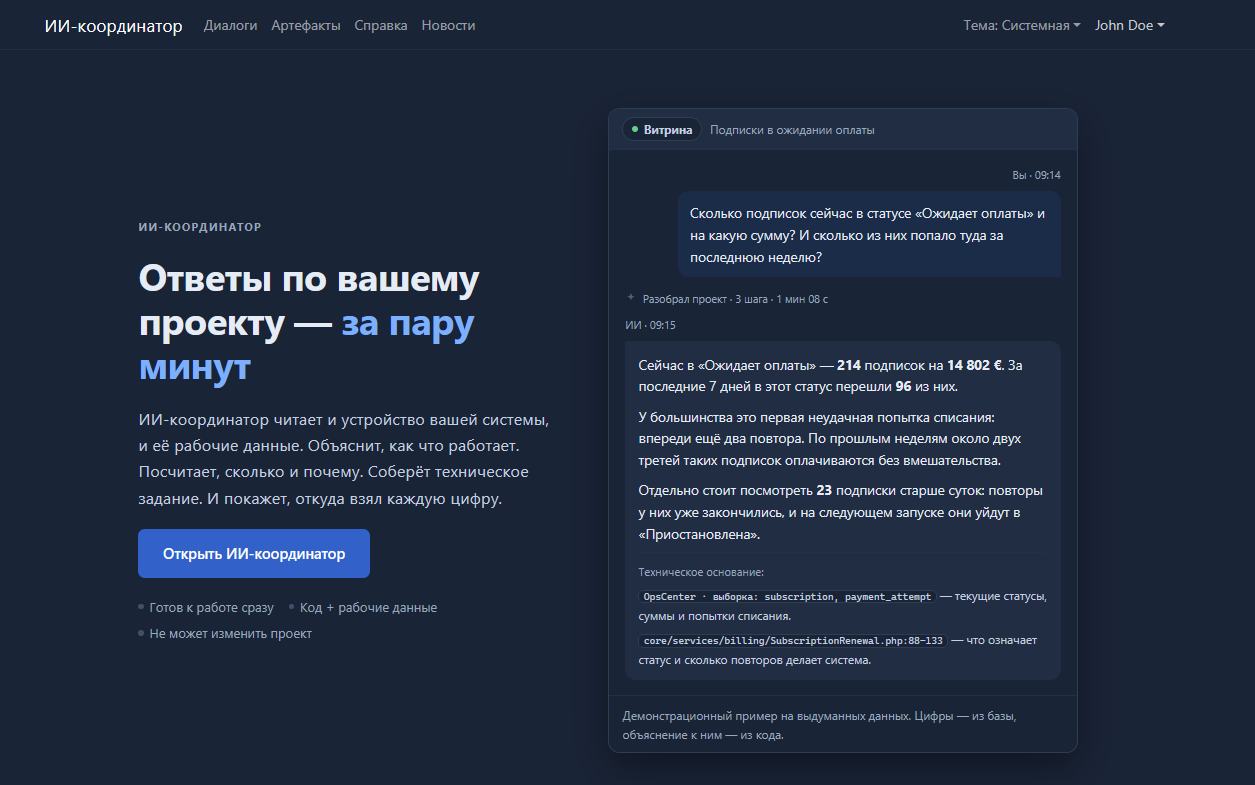Viewport: 1255px width, 785px height.
Task: Open the Диалоги nav item
Action: pyautogui.click(x=230, y=25)
